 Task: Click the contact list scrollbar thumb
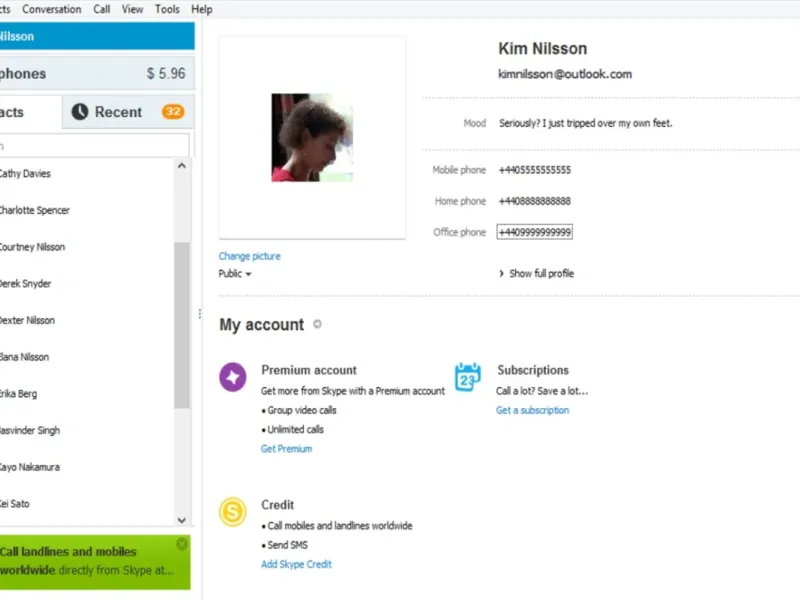[x=182, y=326]
